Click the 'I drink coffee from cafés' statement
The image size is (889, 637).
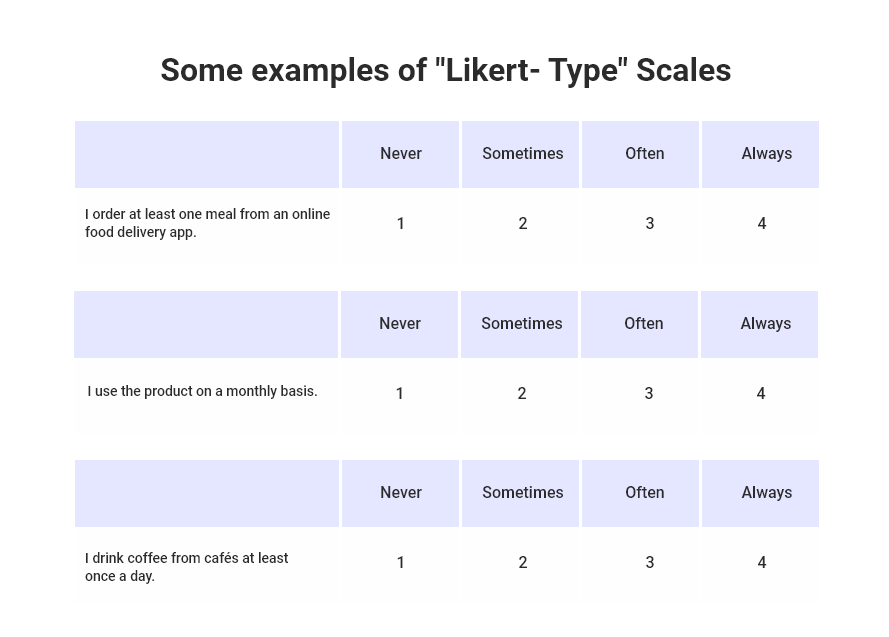[187, 567]
